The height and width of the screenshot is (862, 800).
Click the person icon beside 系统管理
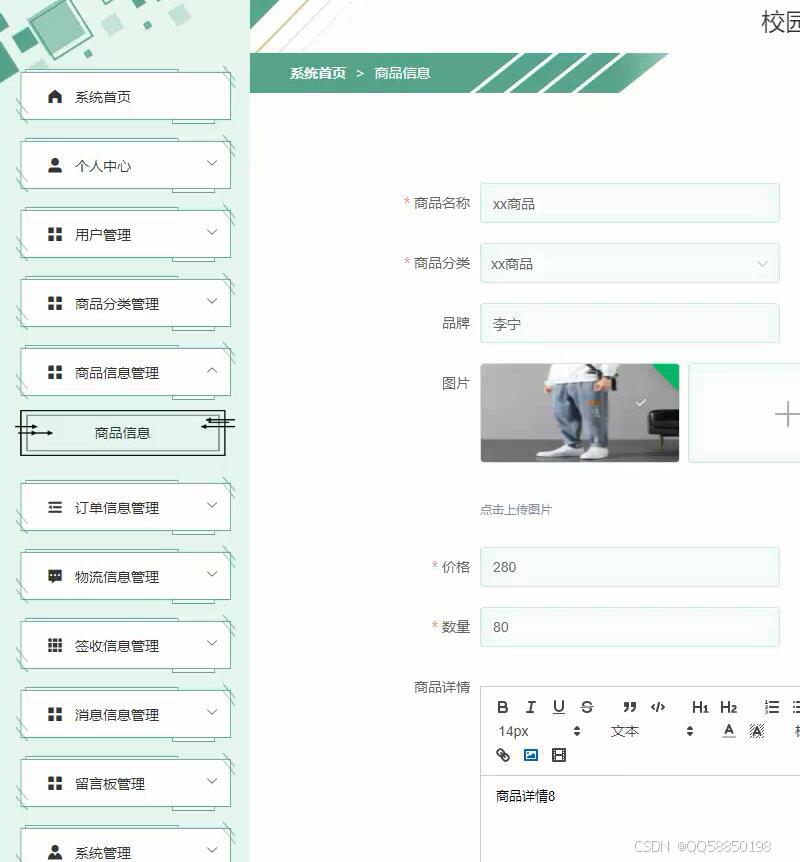point(55,852)
